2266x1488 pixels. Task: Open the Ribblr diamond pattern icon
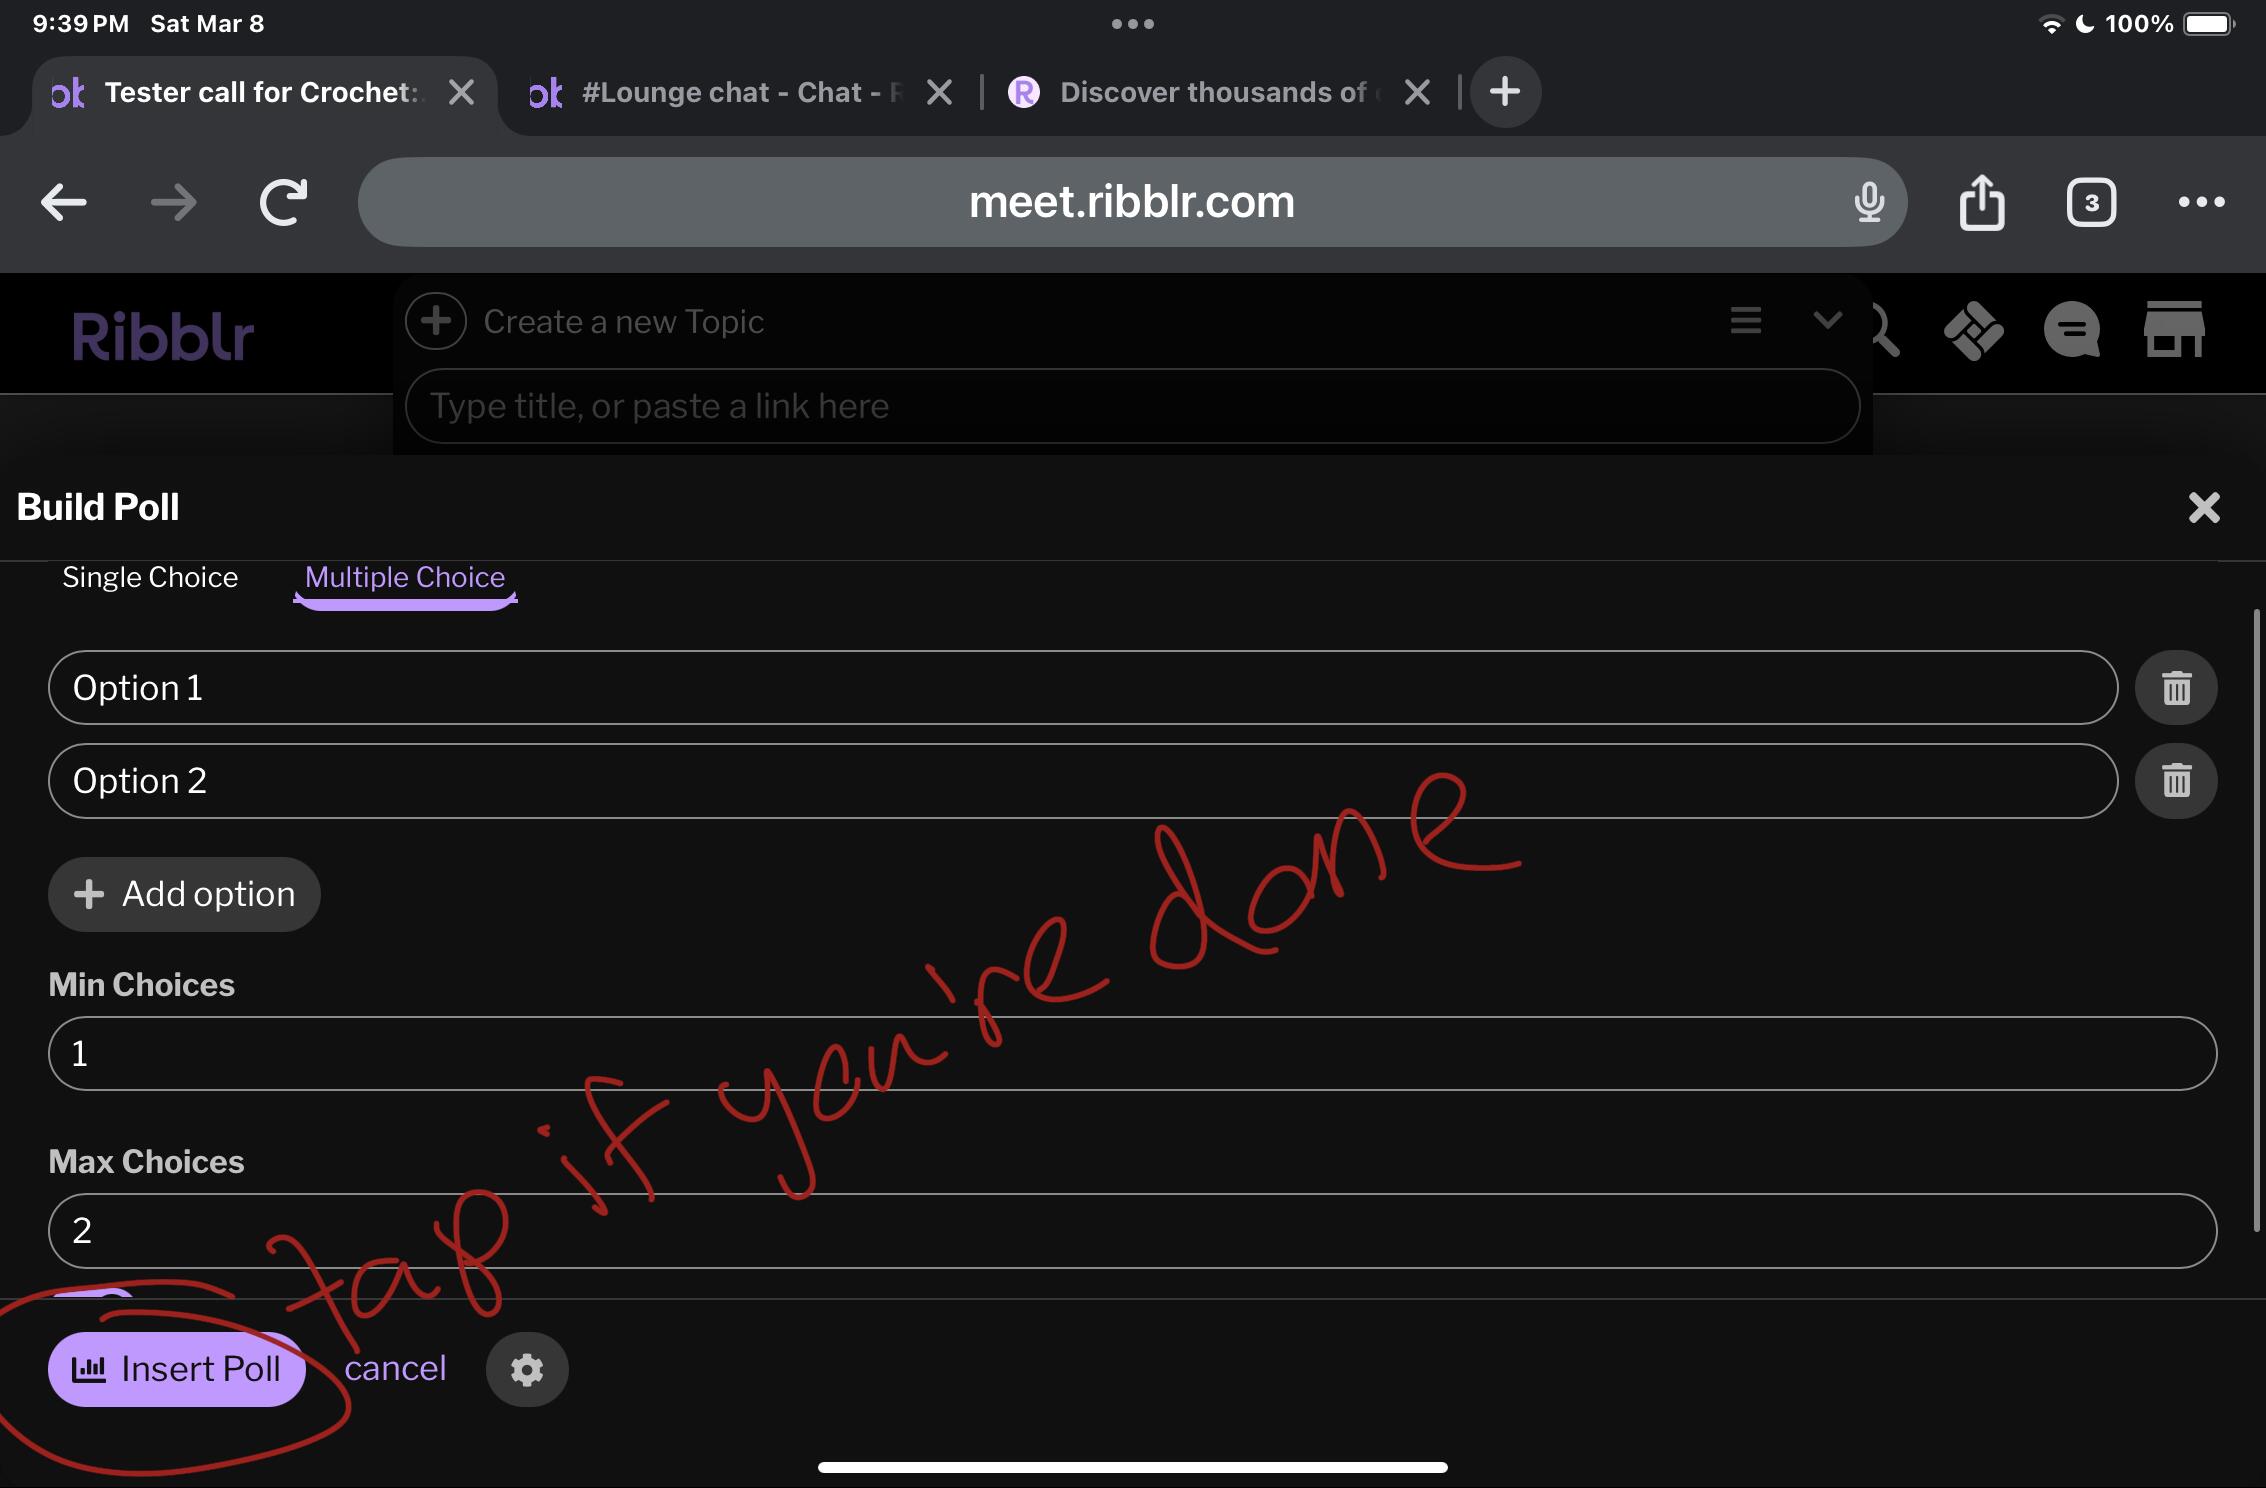point(1973,331)
